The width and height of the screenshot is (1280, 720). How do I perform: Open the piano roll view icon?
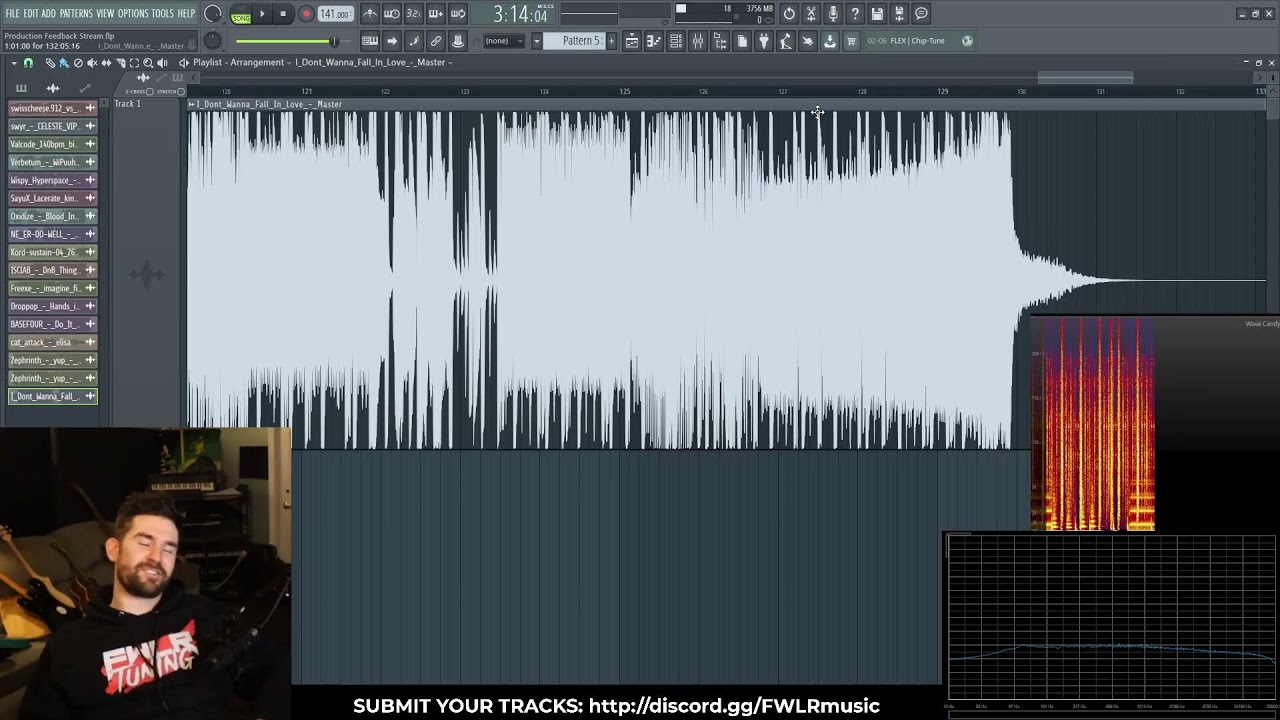654,41
